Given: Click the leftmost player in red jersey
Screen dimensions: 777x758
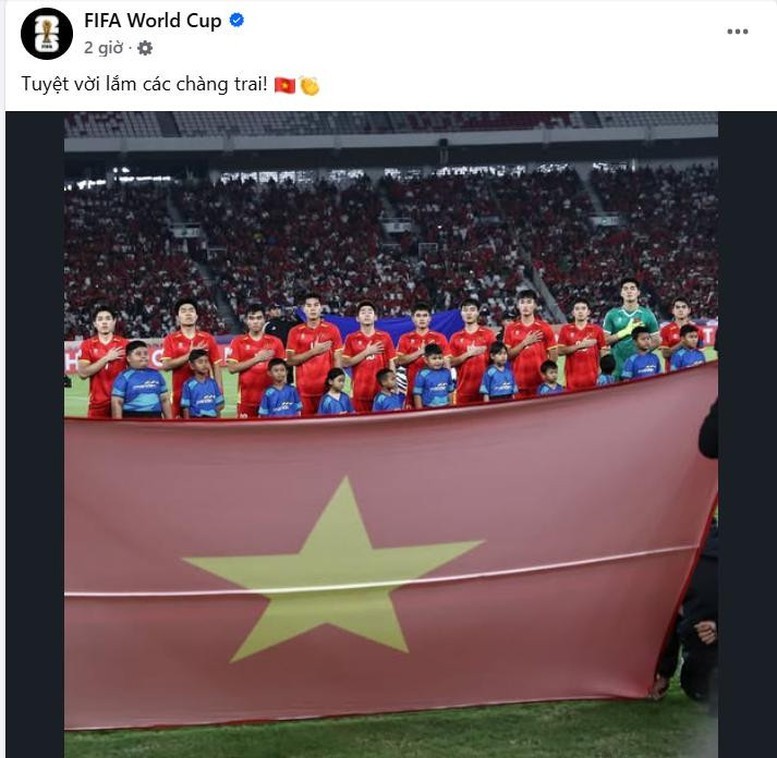Looking at the screenshot, I should point(103,362).
